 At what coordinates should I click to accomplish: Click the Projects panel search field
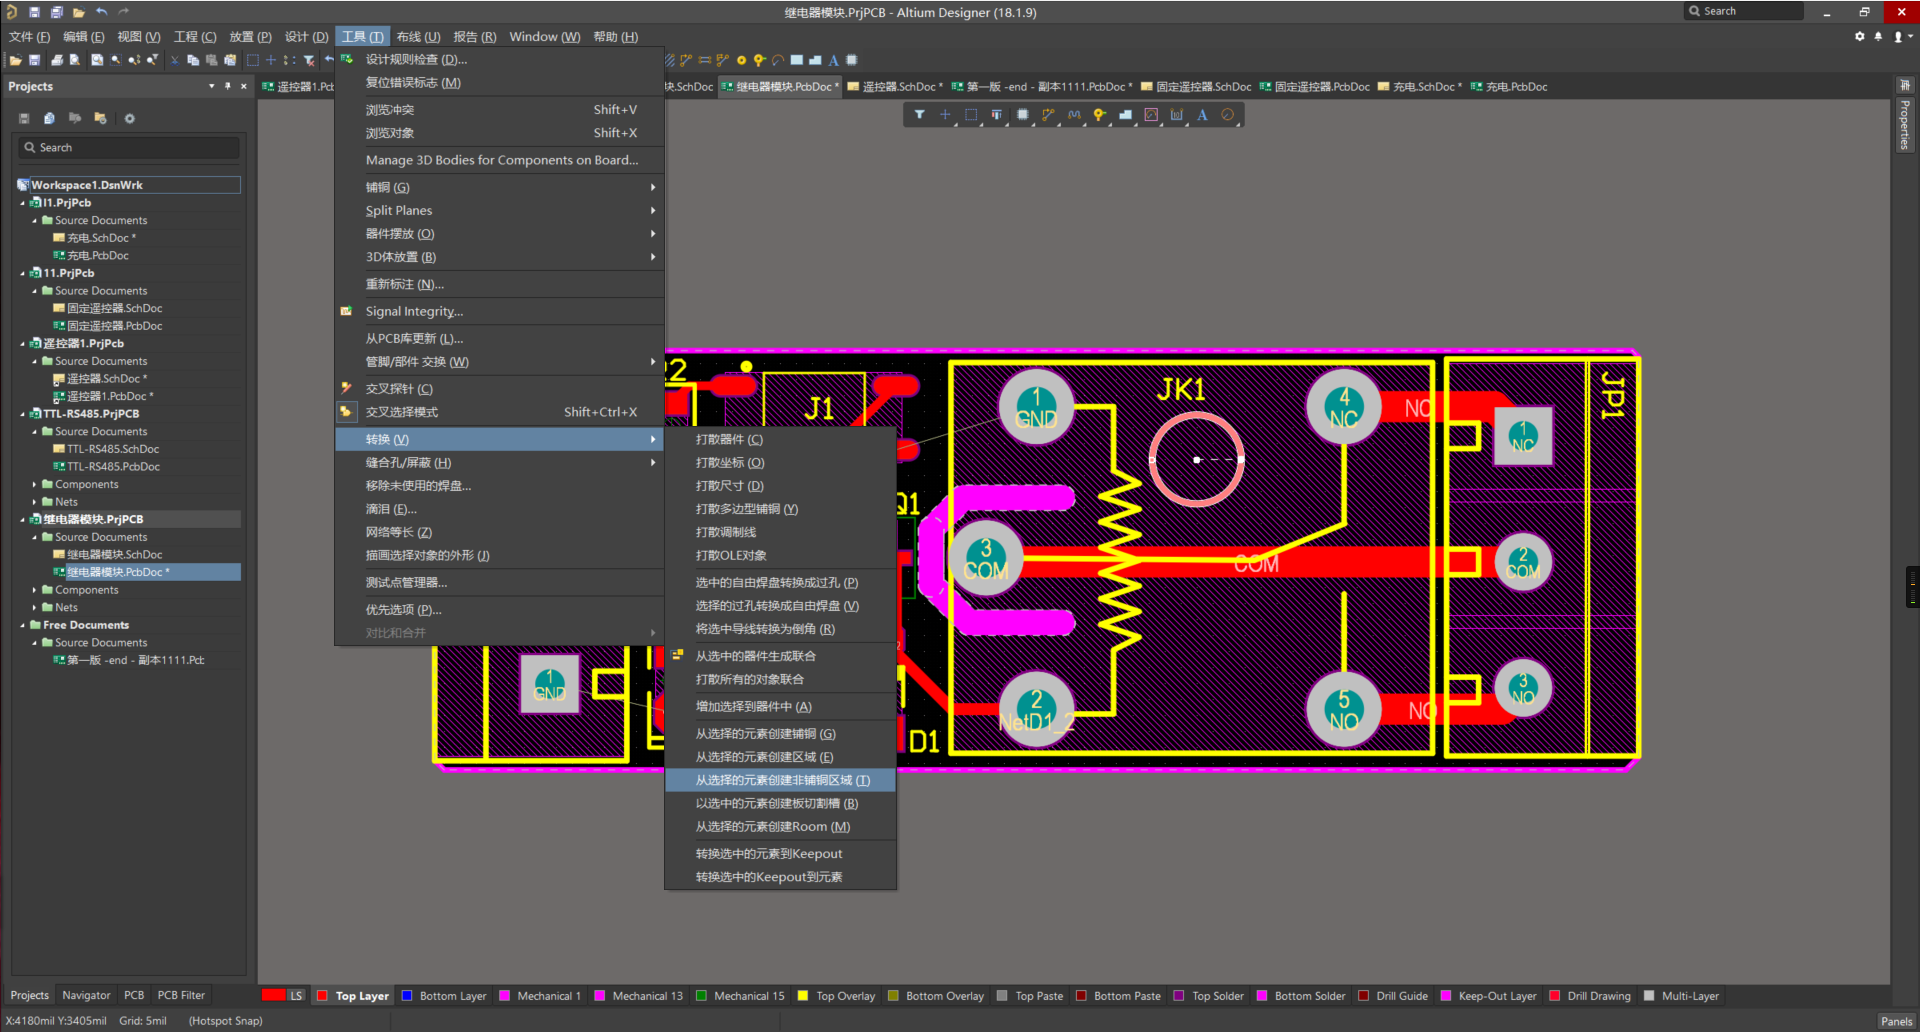pos(130,148)
